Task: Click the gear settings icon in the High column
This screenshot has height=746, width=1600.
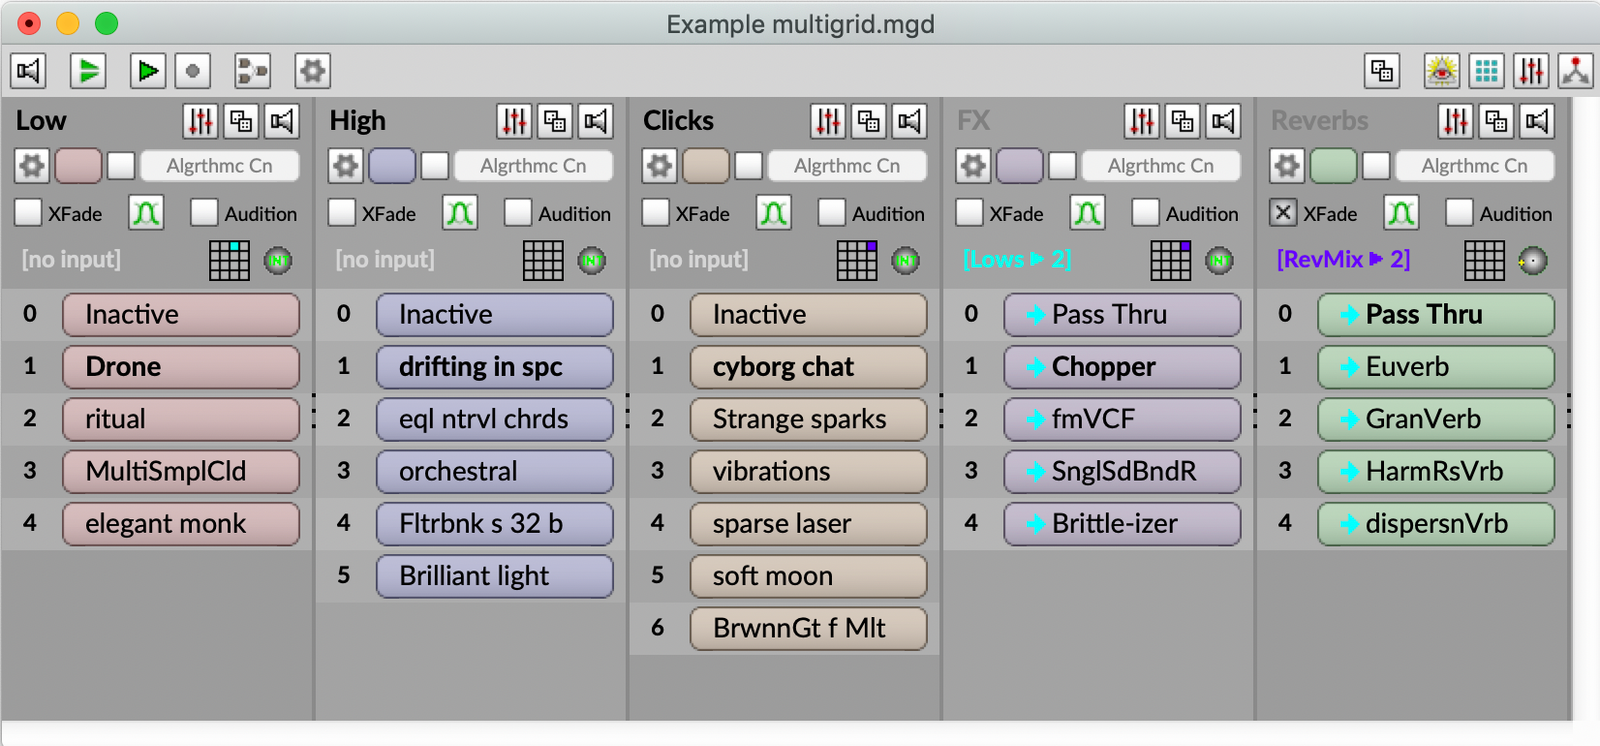Action: 345,165
